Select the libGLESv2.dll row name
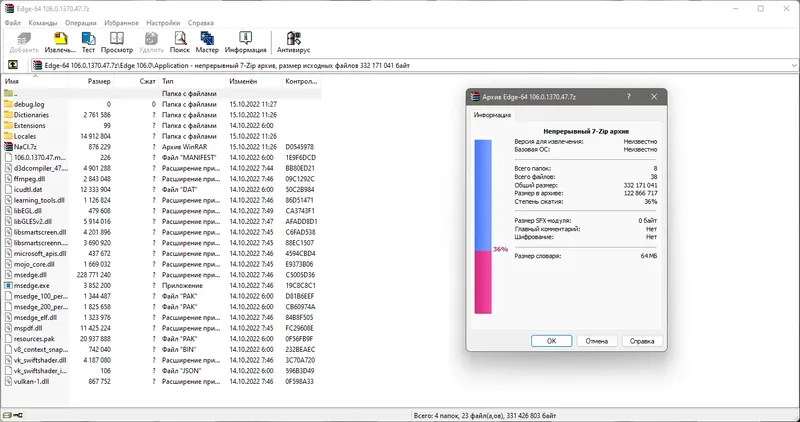 [33, 221]
